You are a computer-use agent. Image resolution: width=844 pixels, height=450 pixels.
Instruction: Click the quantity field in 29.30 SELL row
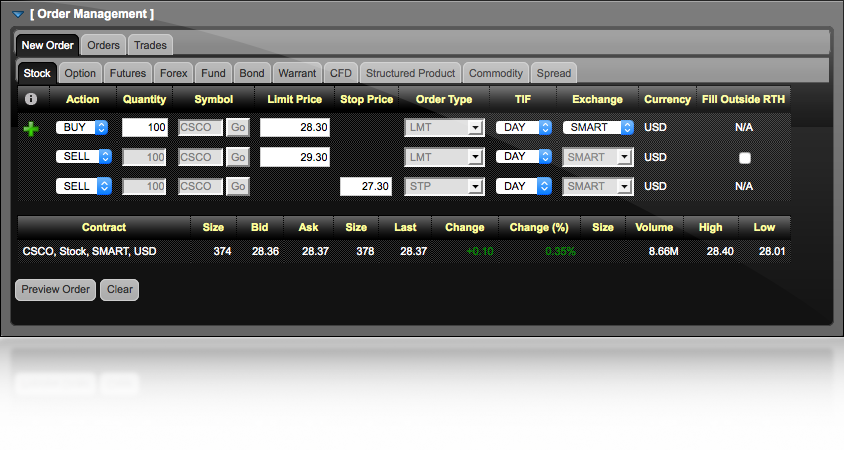(x=145, y=157)
